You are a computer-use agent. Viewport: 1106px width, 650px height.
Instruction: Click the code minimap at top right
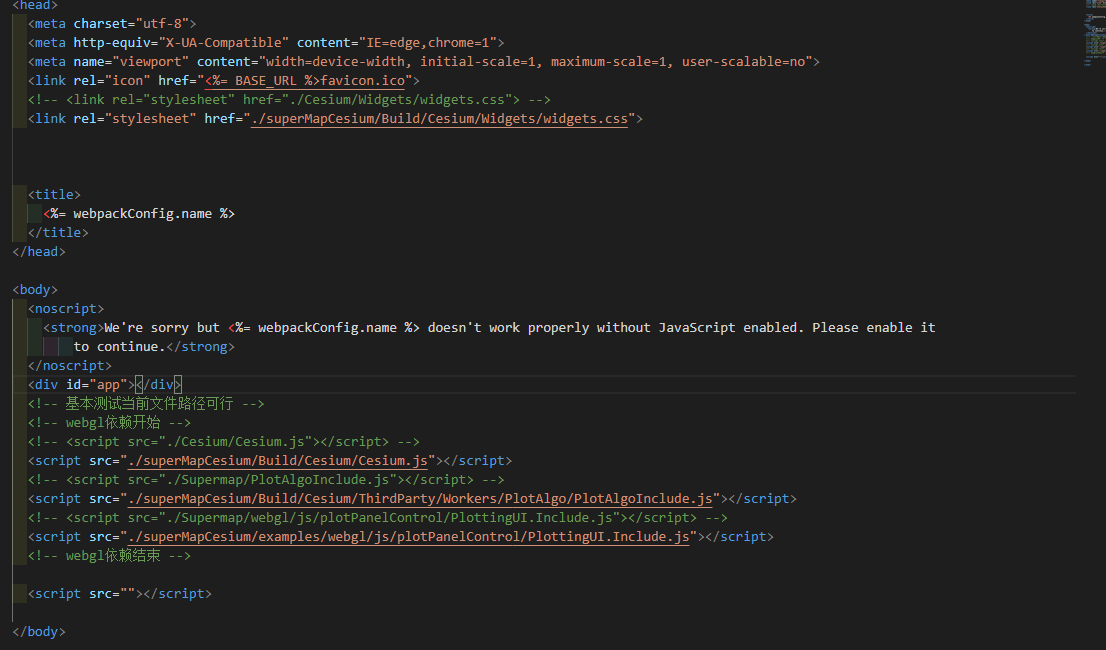click(x=1094, y=34)
